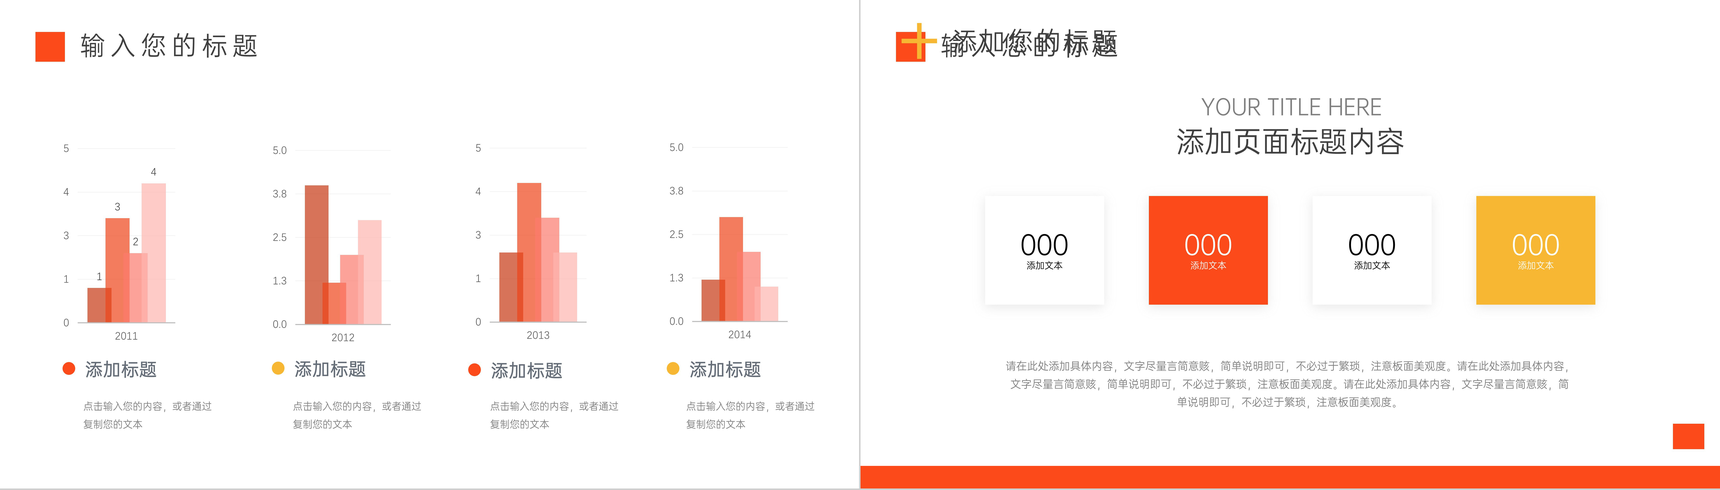Select the 添加标题 heading under the 2012 chart
Viewport: 1720px width, 490px height.
[x=330, y=369]
